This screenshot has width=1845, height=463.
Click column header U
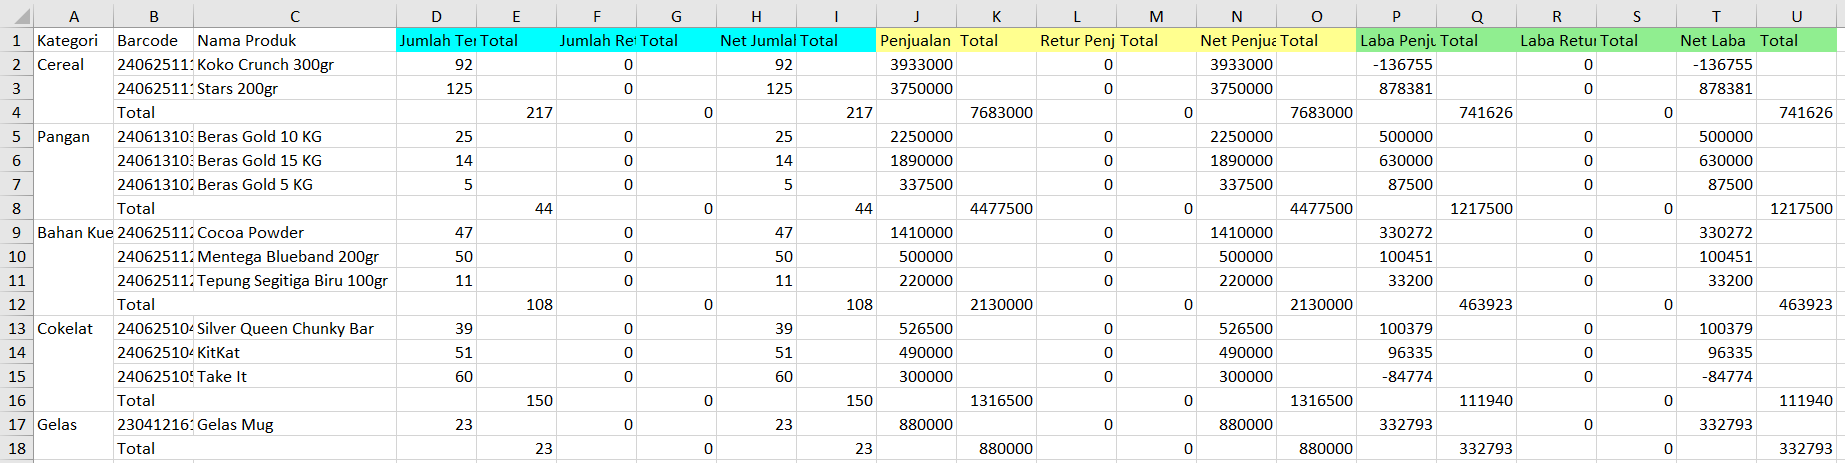point(1796,17)
